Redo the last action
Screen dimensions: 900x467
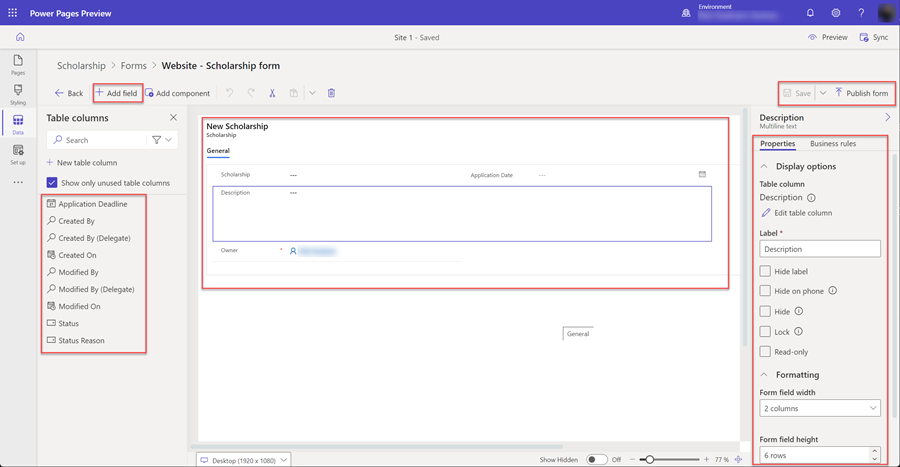tap(251, 93)
